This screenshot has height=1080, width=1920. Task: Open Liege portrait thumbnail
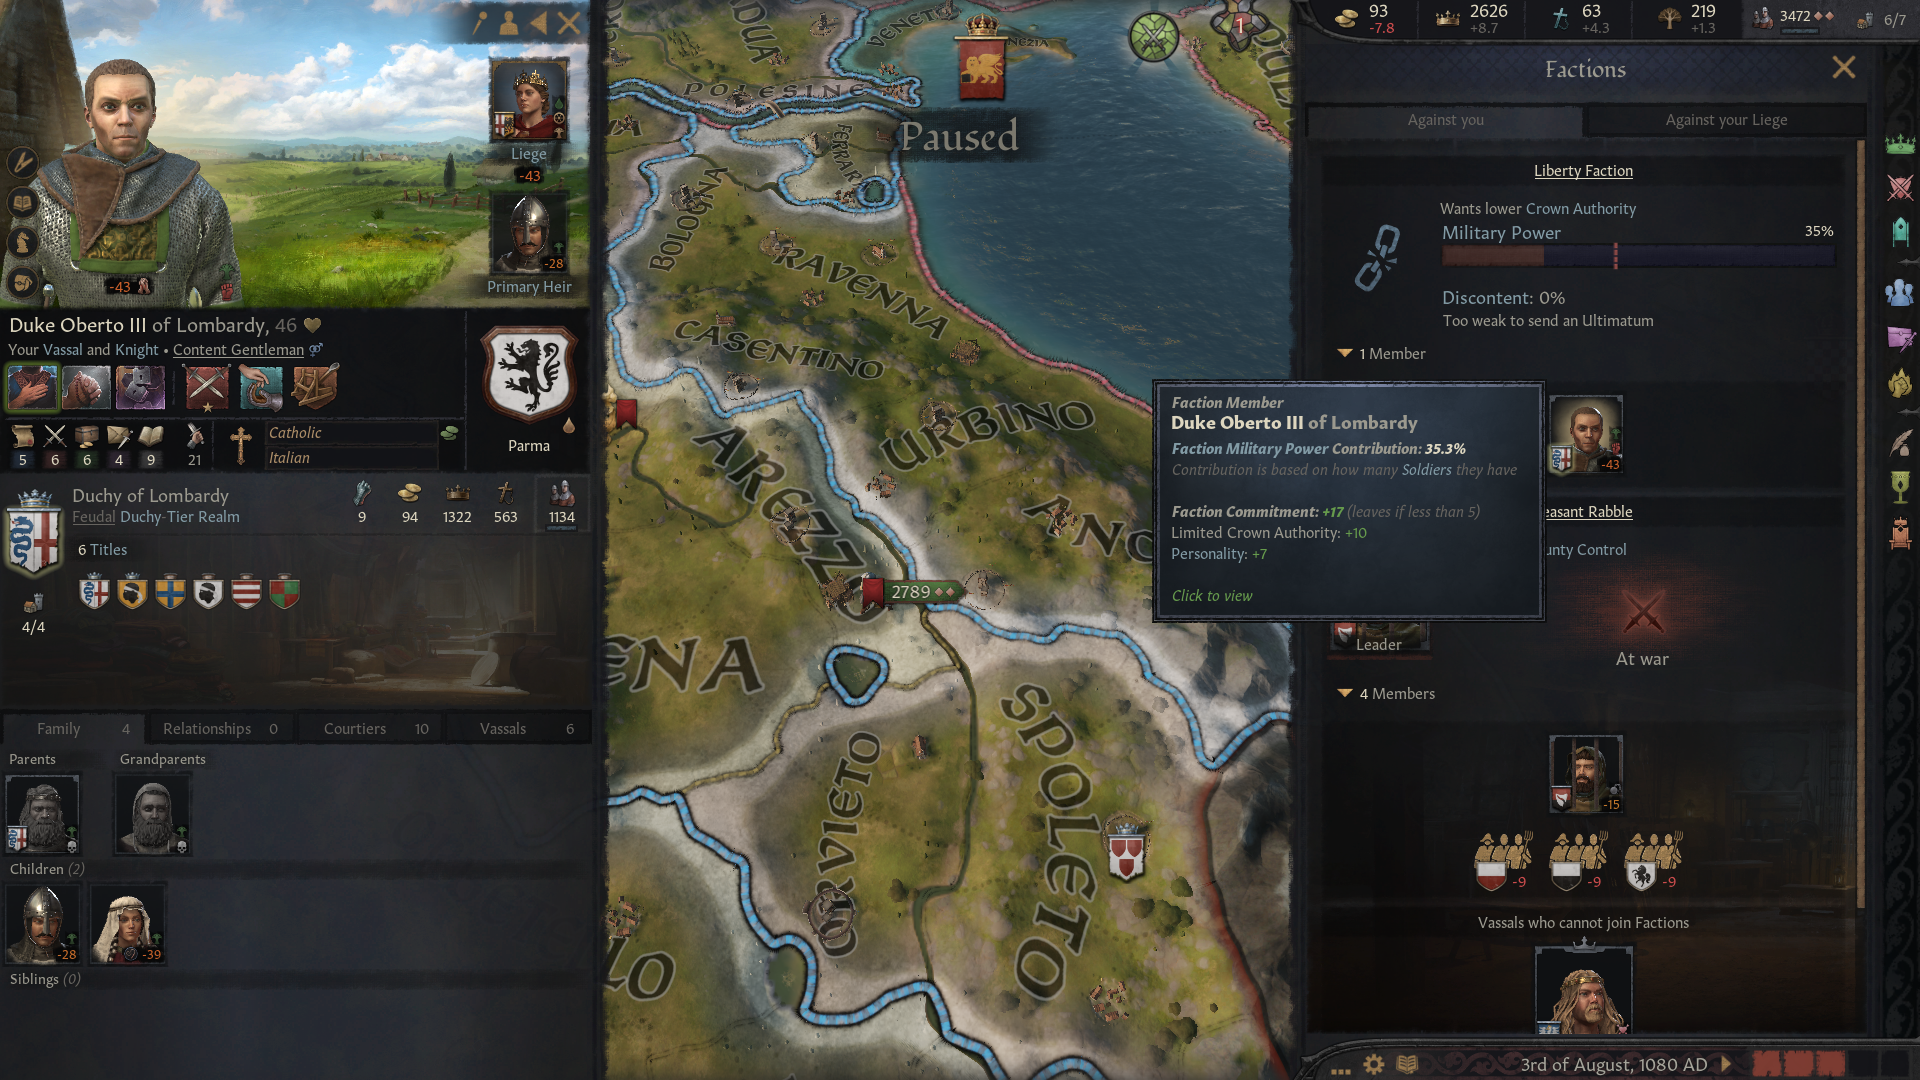coord(529,100)
